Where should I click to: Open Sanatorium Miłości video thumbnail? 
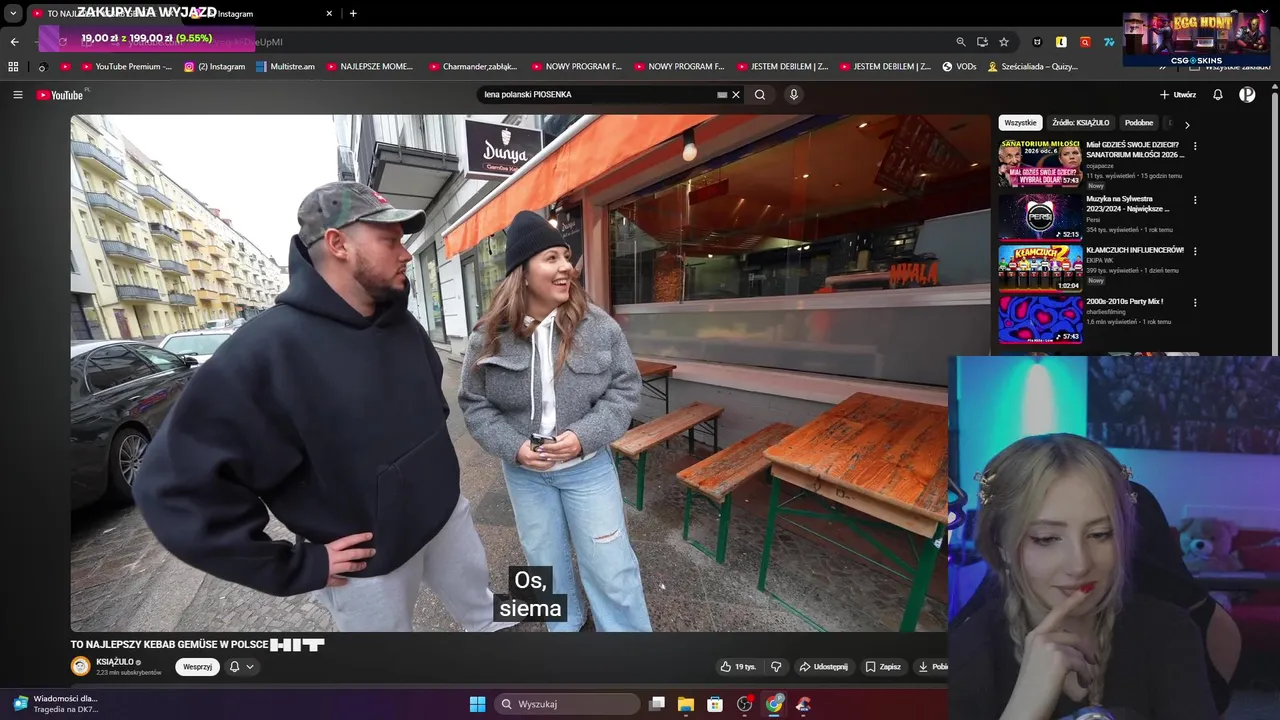[x=1040, y=163]
